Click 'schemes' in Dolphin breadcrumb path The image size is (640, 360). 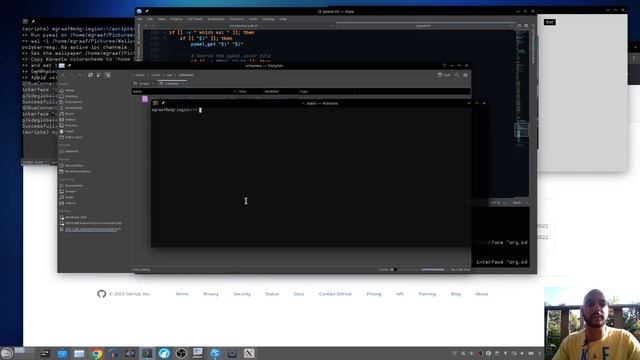[186, 75]
